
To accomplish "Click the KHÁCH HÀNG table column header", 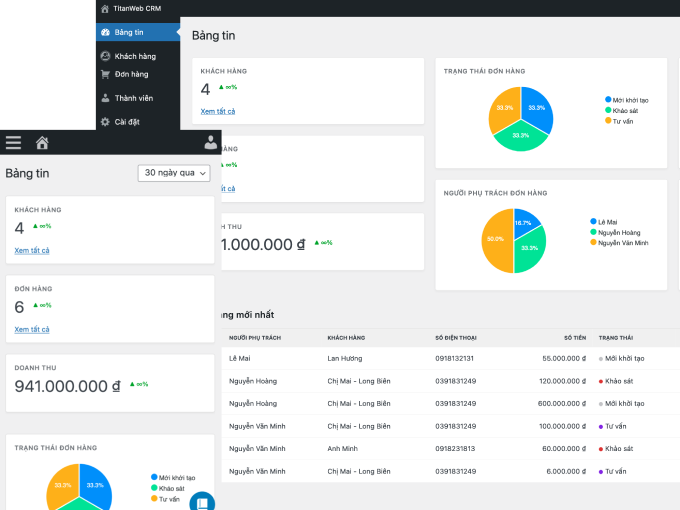I will [346, 338].
